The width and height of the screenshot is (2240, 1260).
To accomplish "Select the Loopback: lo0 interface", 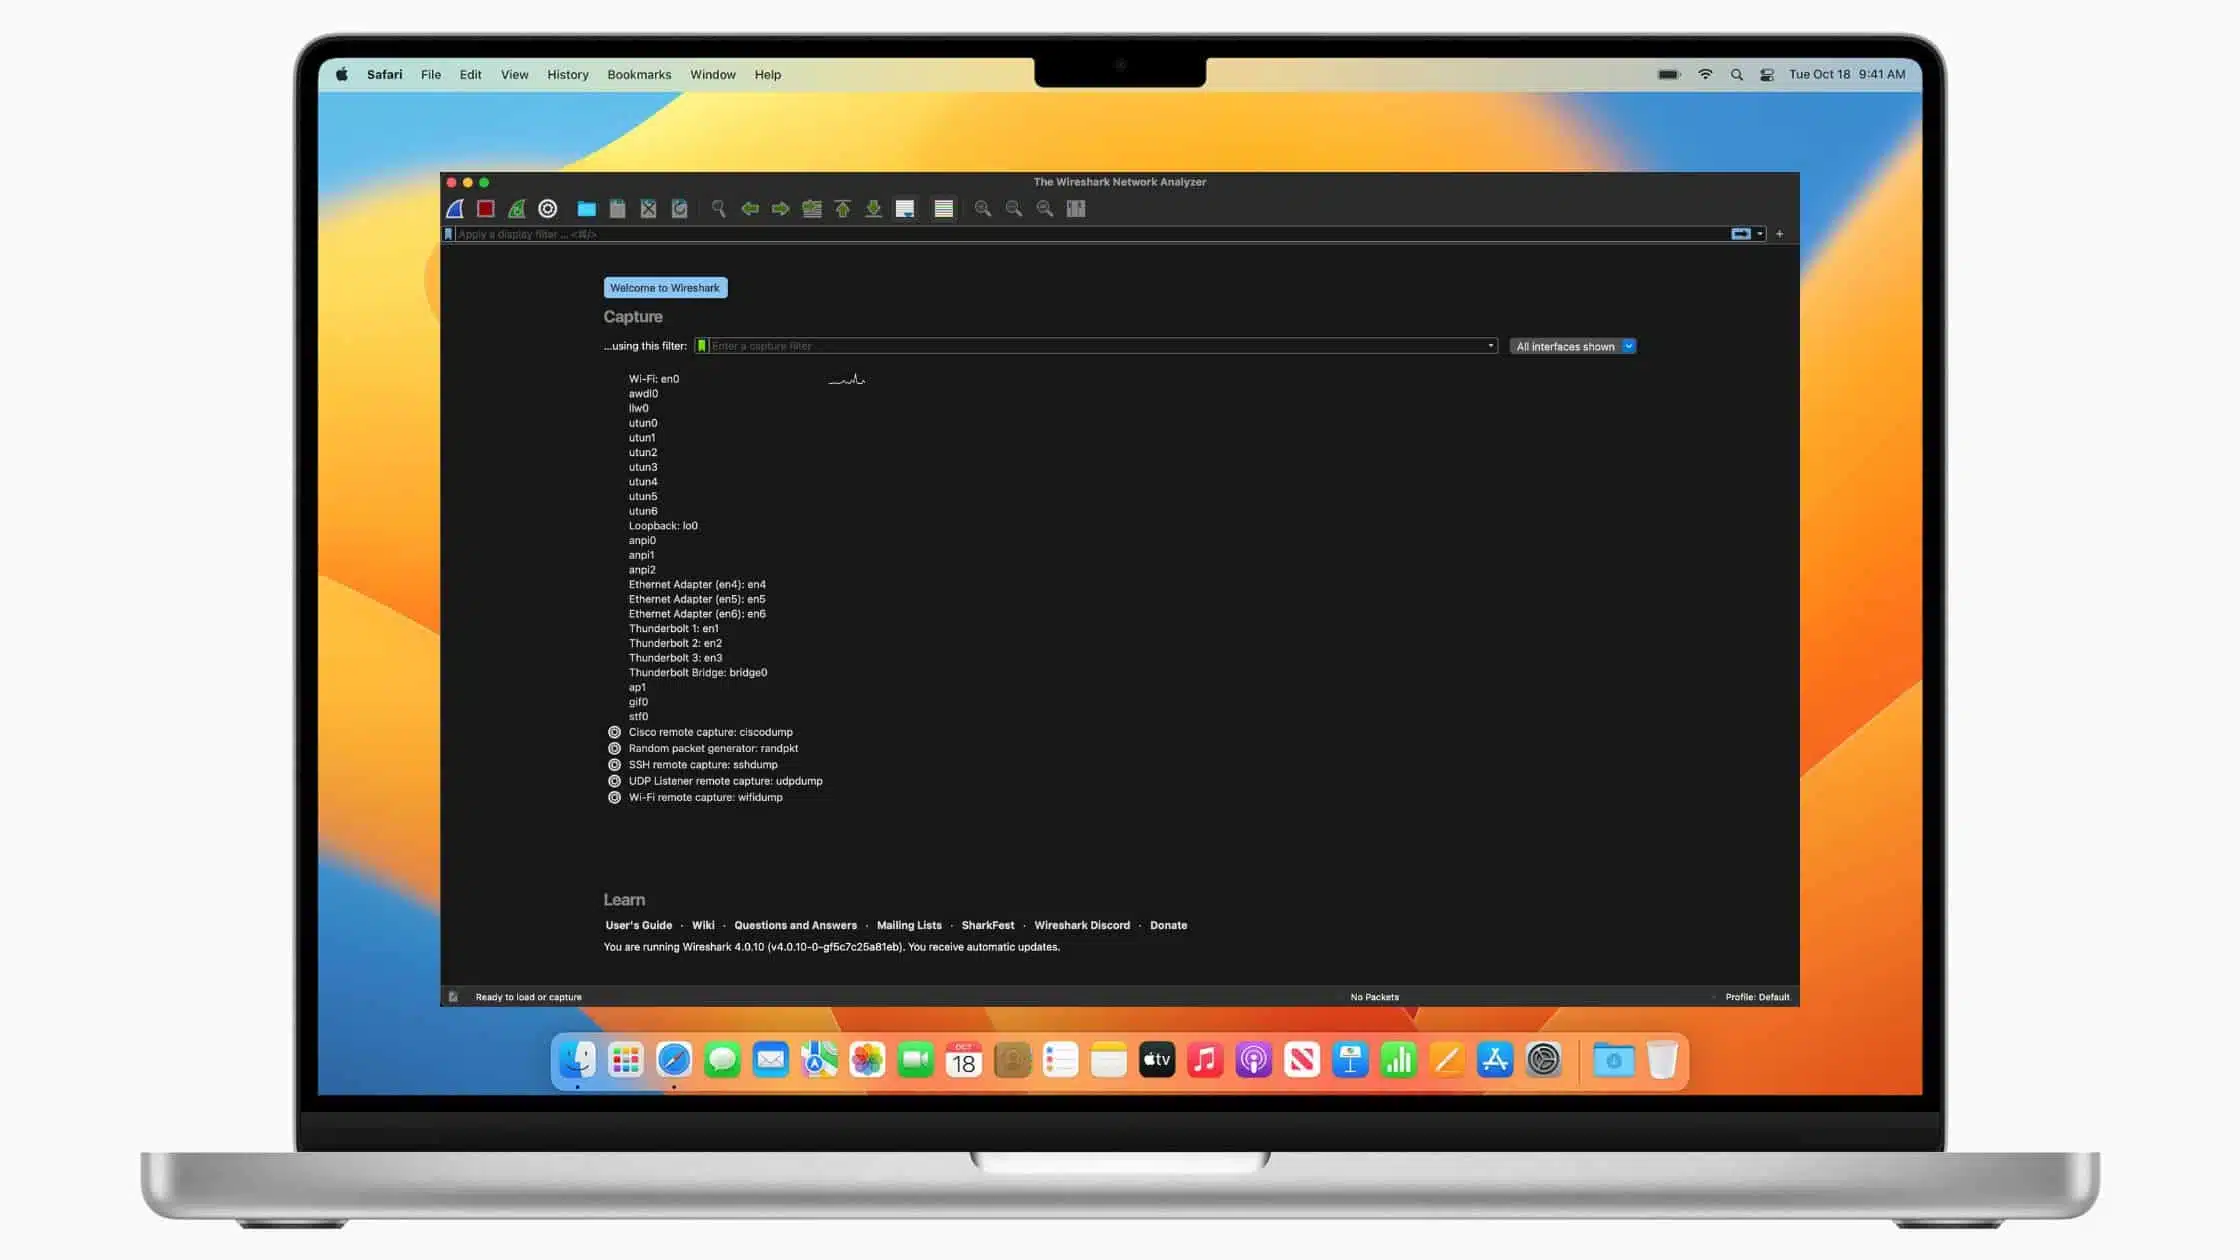I will click(663, 526).
